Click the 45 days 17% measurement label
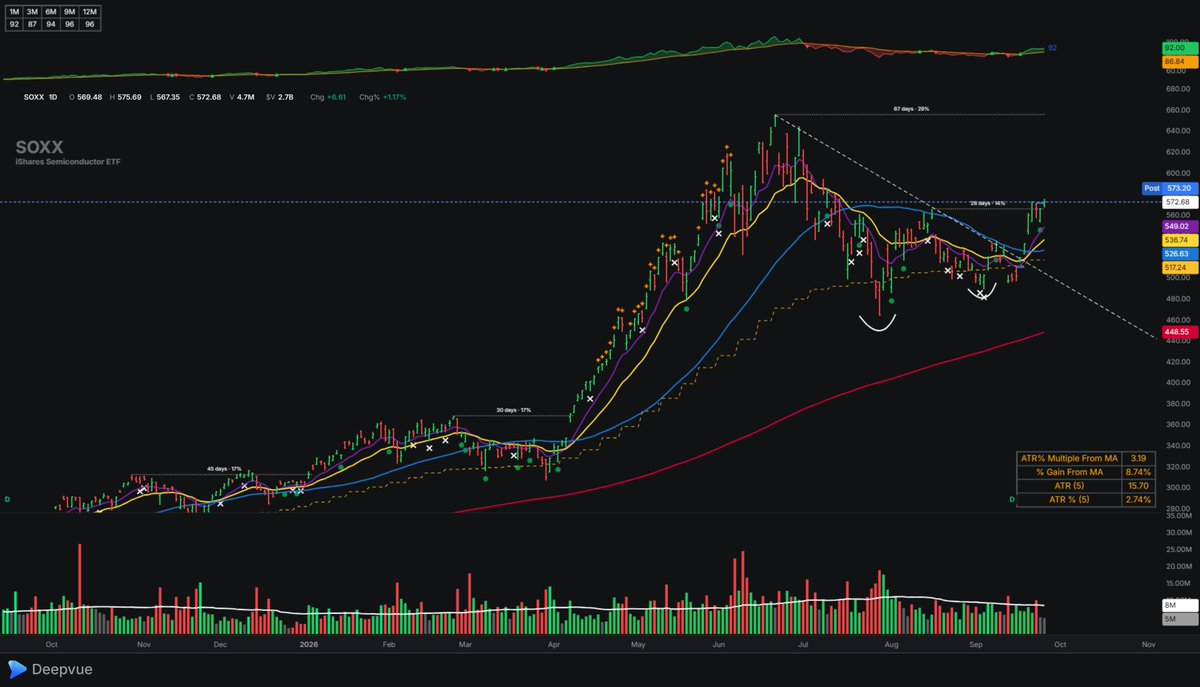Image resolution: width=1200 pixels, height=687 pixels. 223,469
